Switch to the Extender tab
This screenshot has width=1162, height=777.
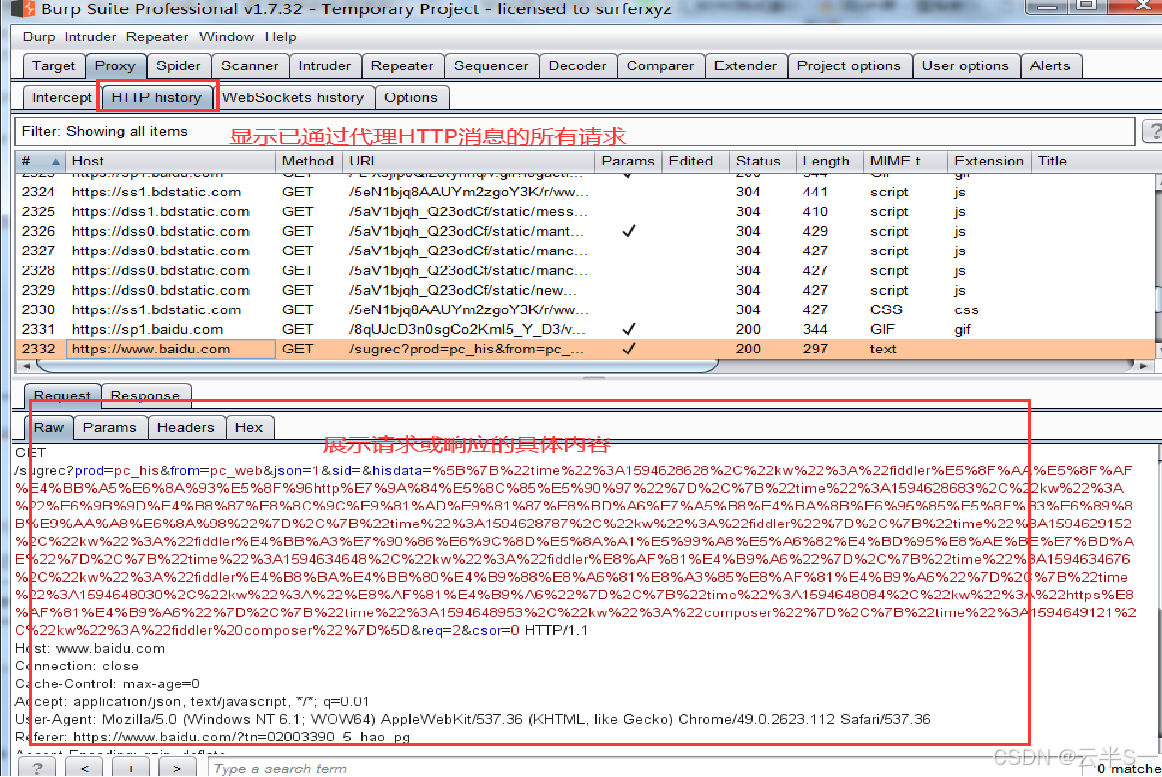pos(746,65)
